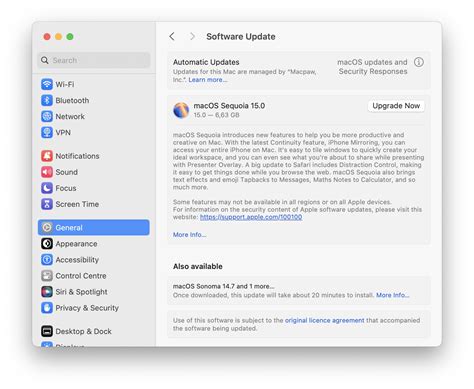The width and height of the screenshot is (474, 389).
Task: Open the original licence agreement link
Action: [324, 320]
